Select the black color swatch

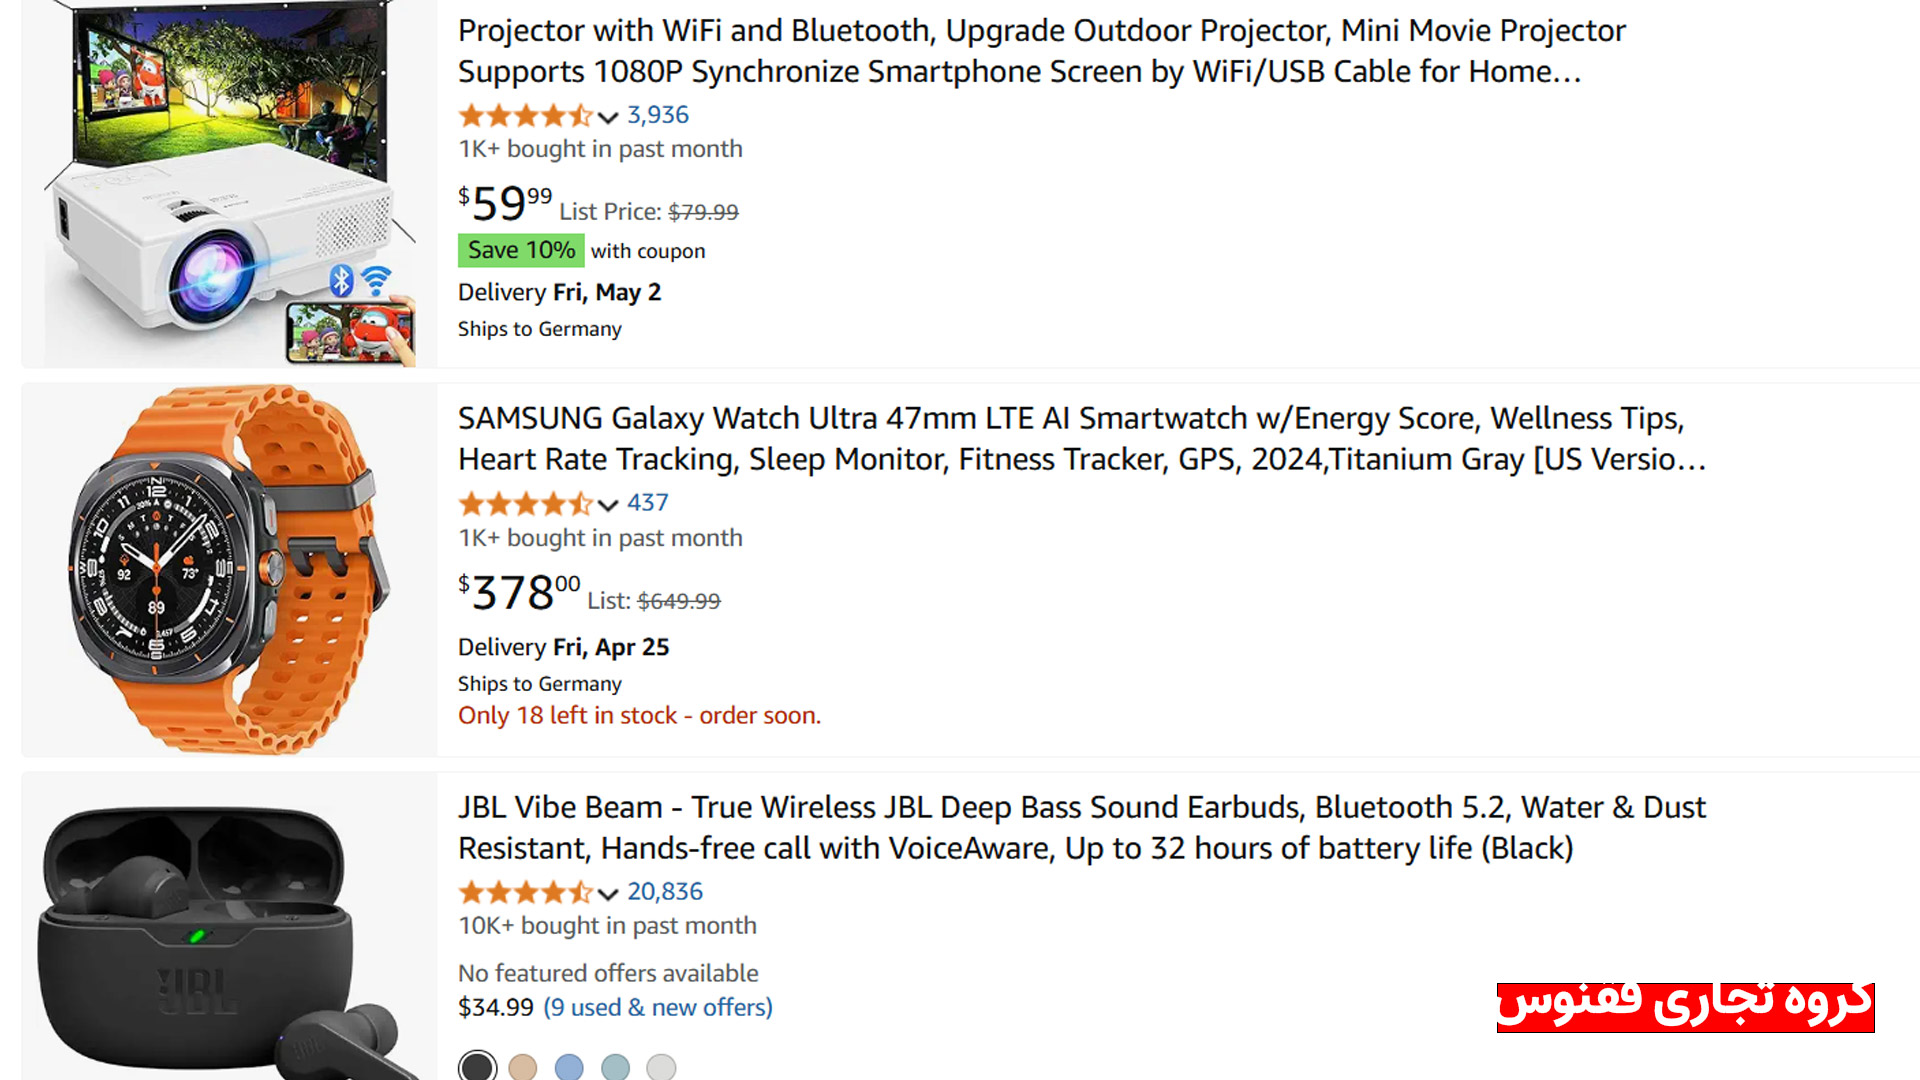pyautogui.click(x=478, y=1067)
